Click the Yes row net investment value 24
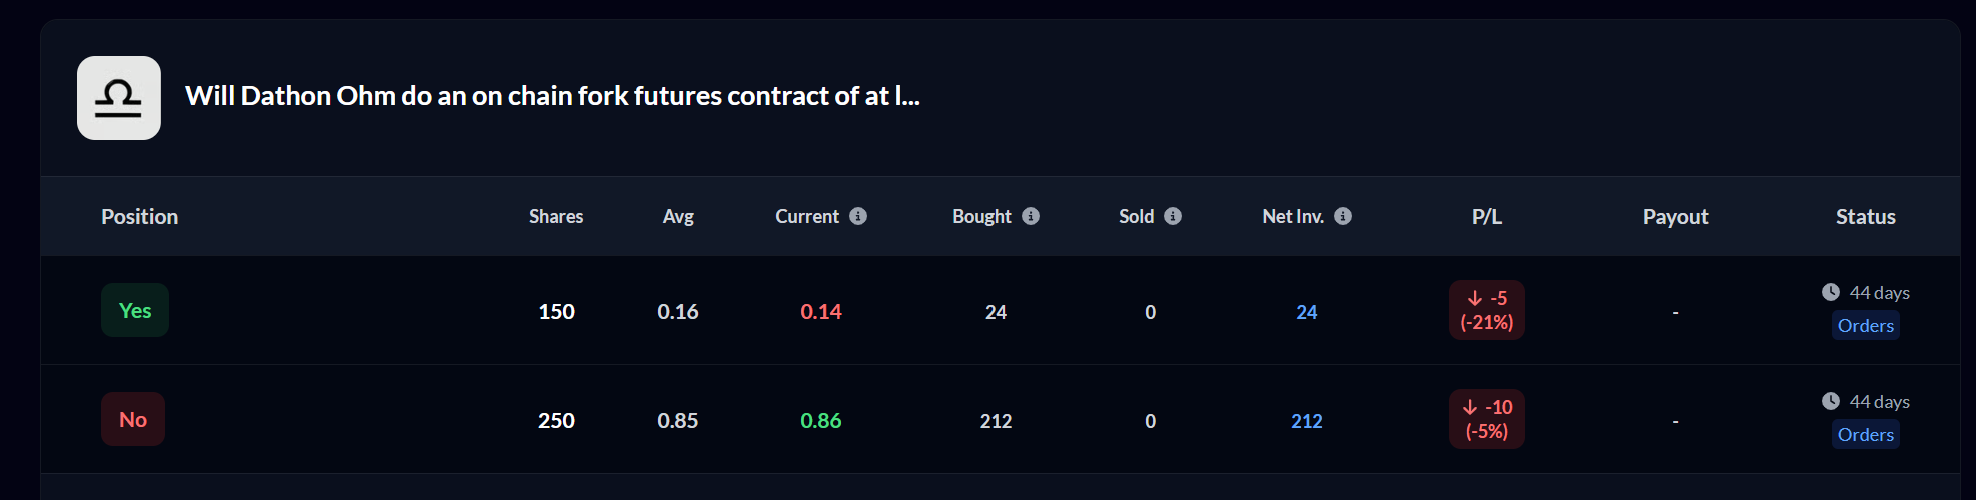This screenshot has width=1976, height=500. (1306, 312)
